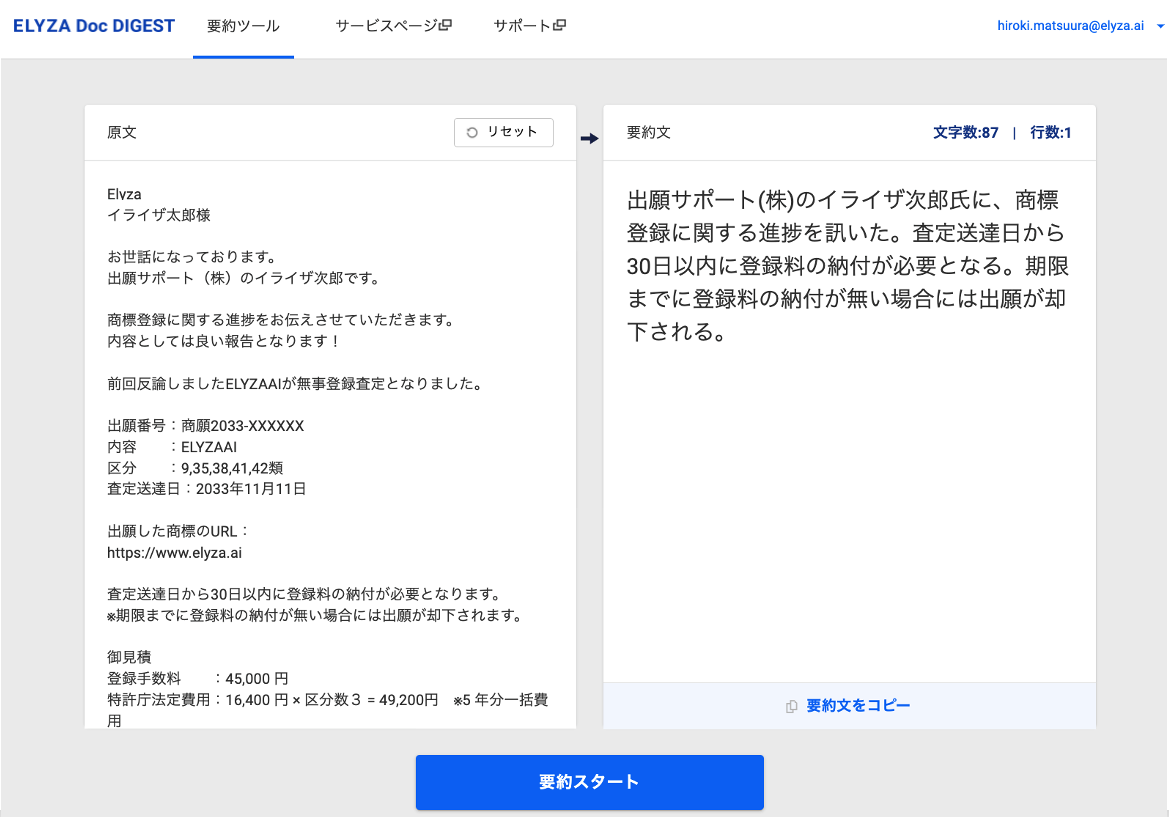Screen dimensions: 1169x817
Task: Click the line 内容：ELYZAAI
Action: tap(172, 447)
